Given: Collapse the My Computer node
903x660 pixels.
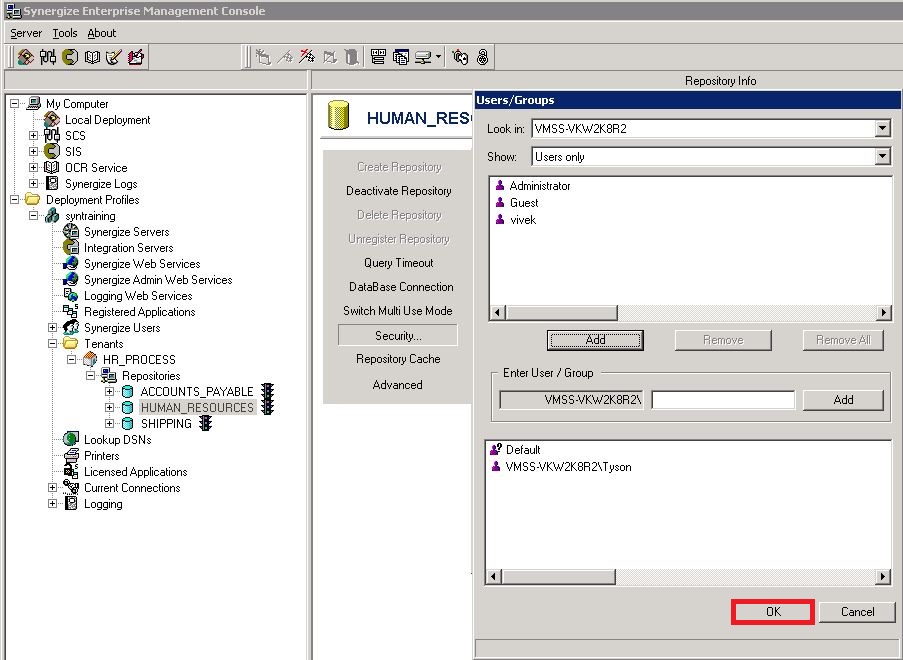Looking at the screenshot, I should [14, 104].
